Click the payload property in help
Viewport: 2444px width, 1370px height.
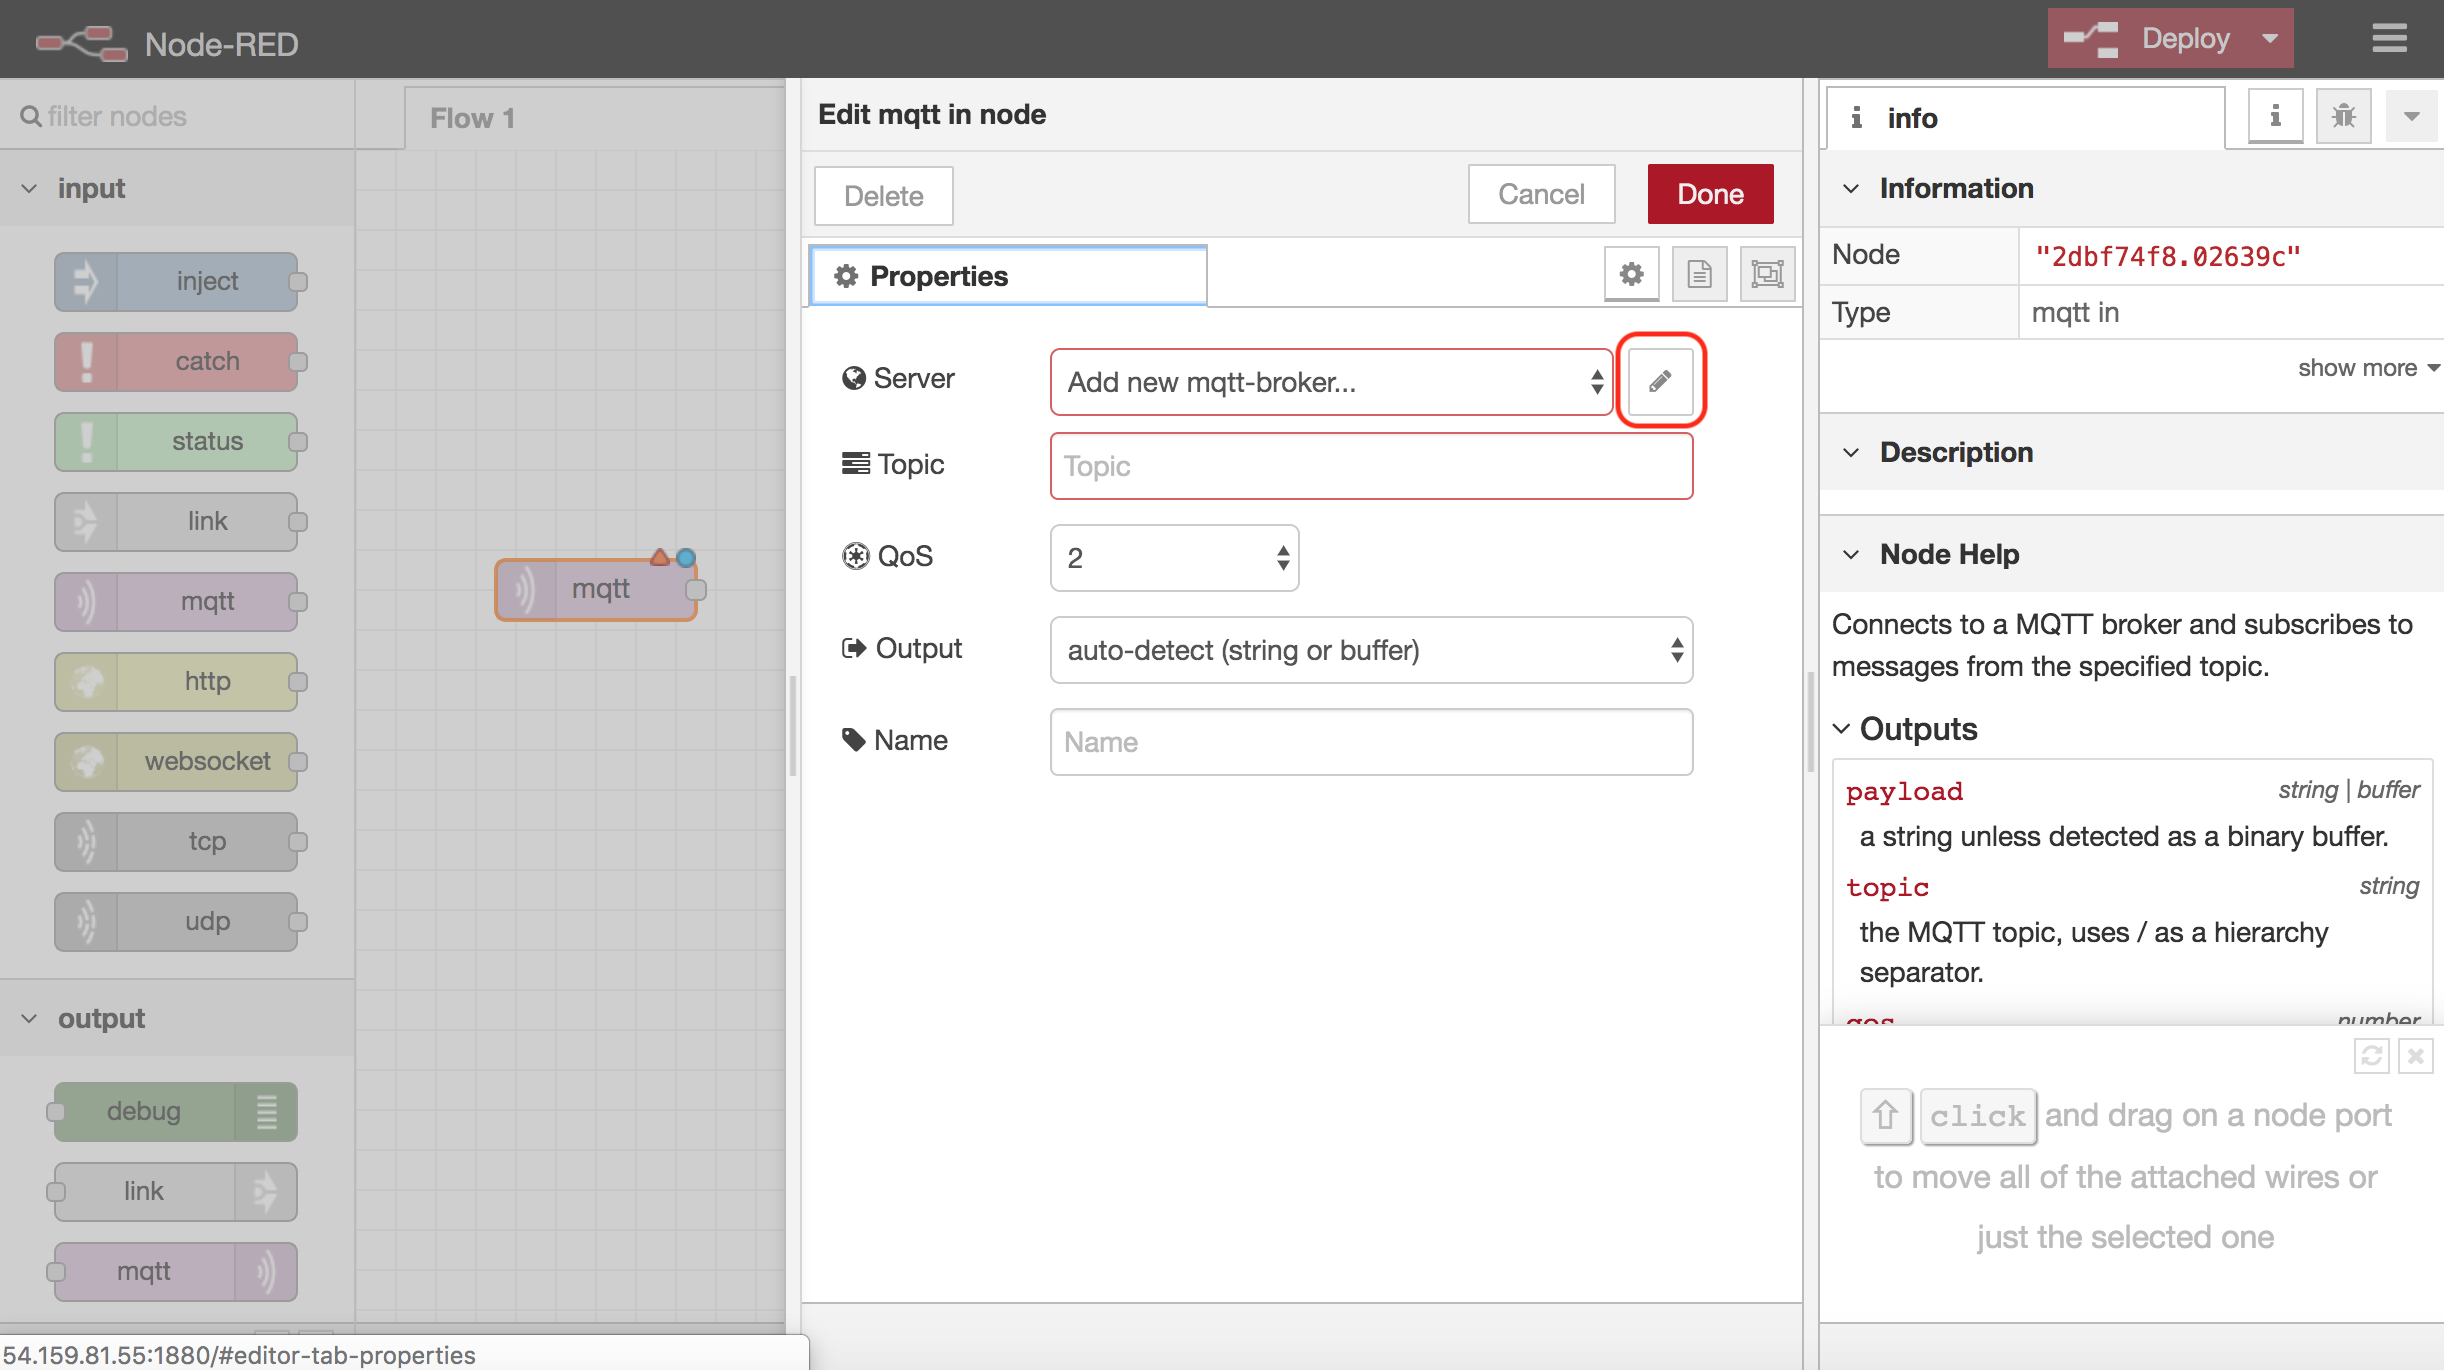(x=1904, y=791)
